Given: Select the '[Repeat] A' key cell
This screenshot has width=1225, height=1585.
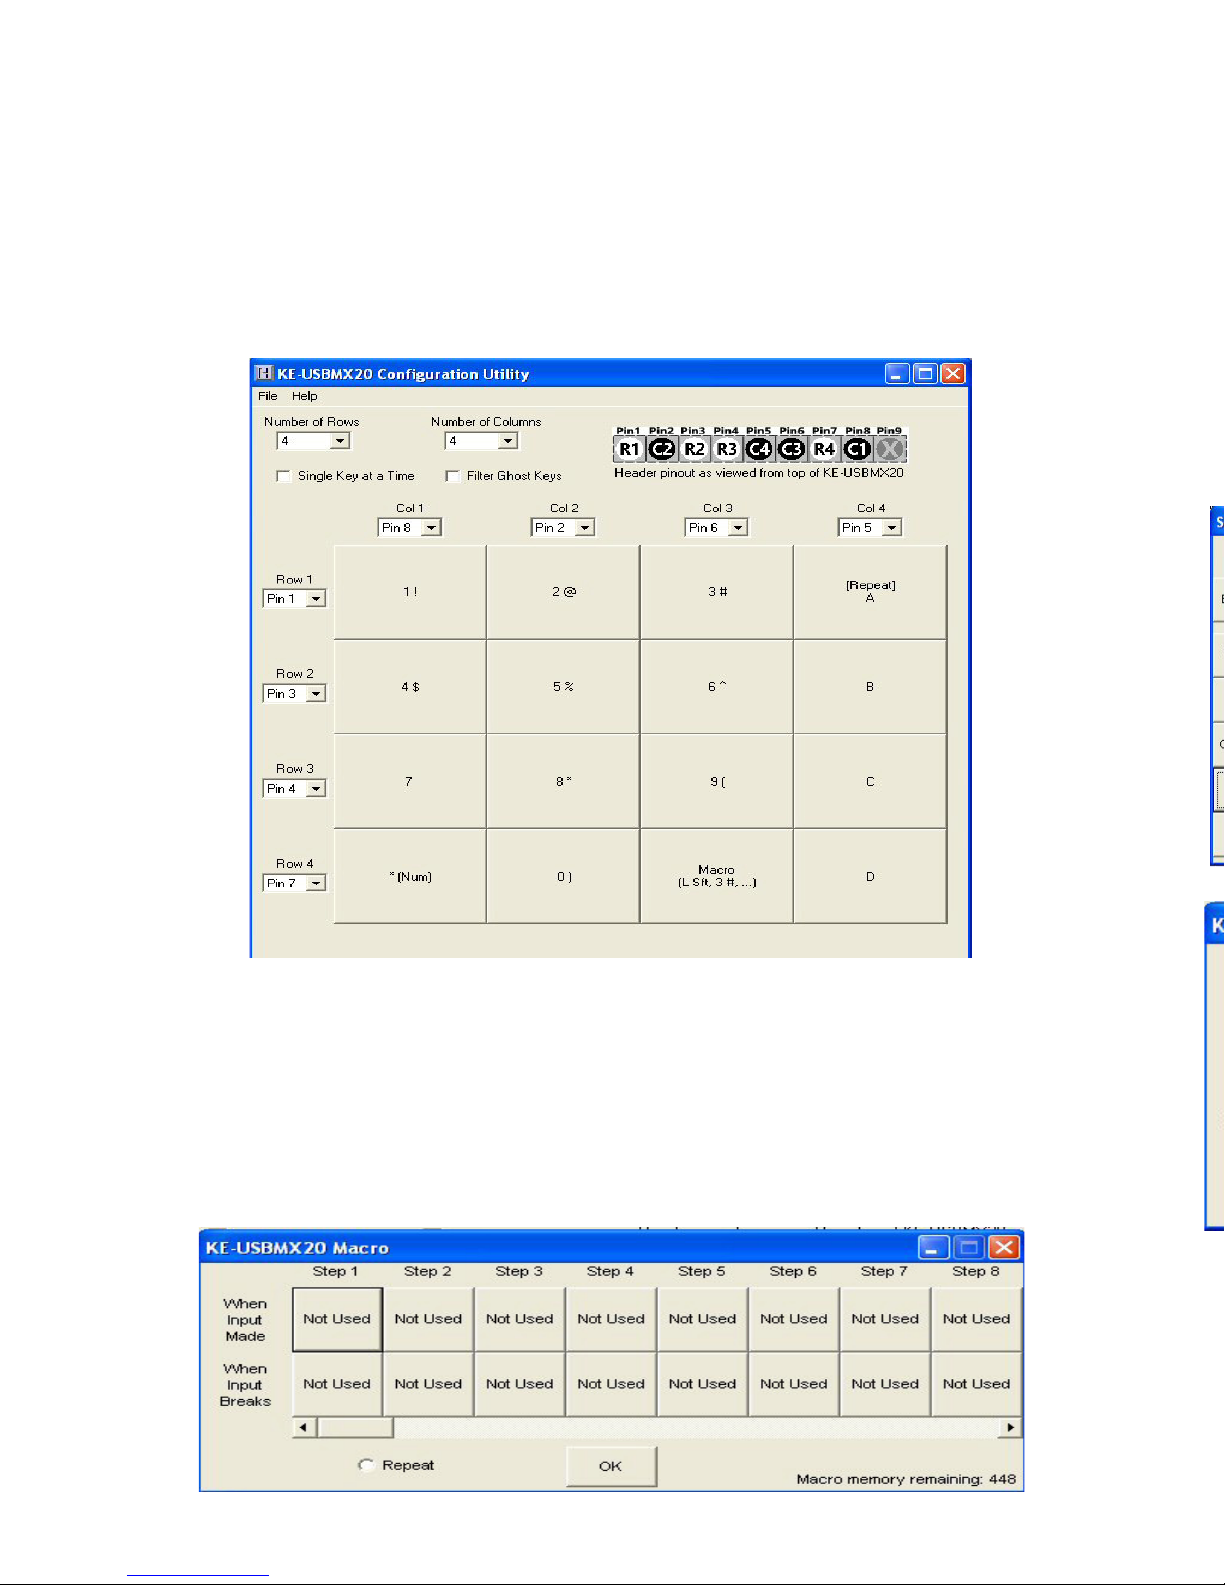Looking at the screenshot, I should (870, 592).
